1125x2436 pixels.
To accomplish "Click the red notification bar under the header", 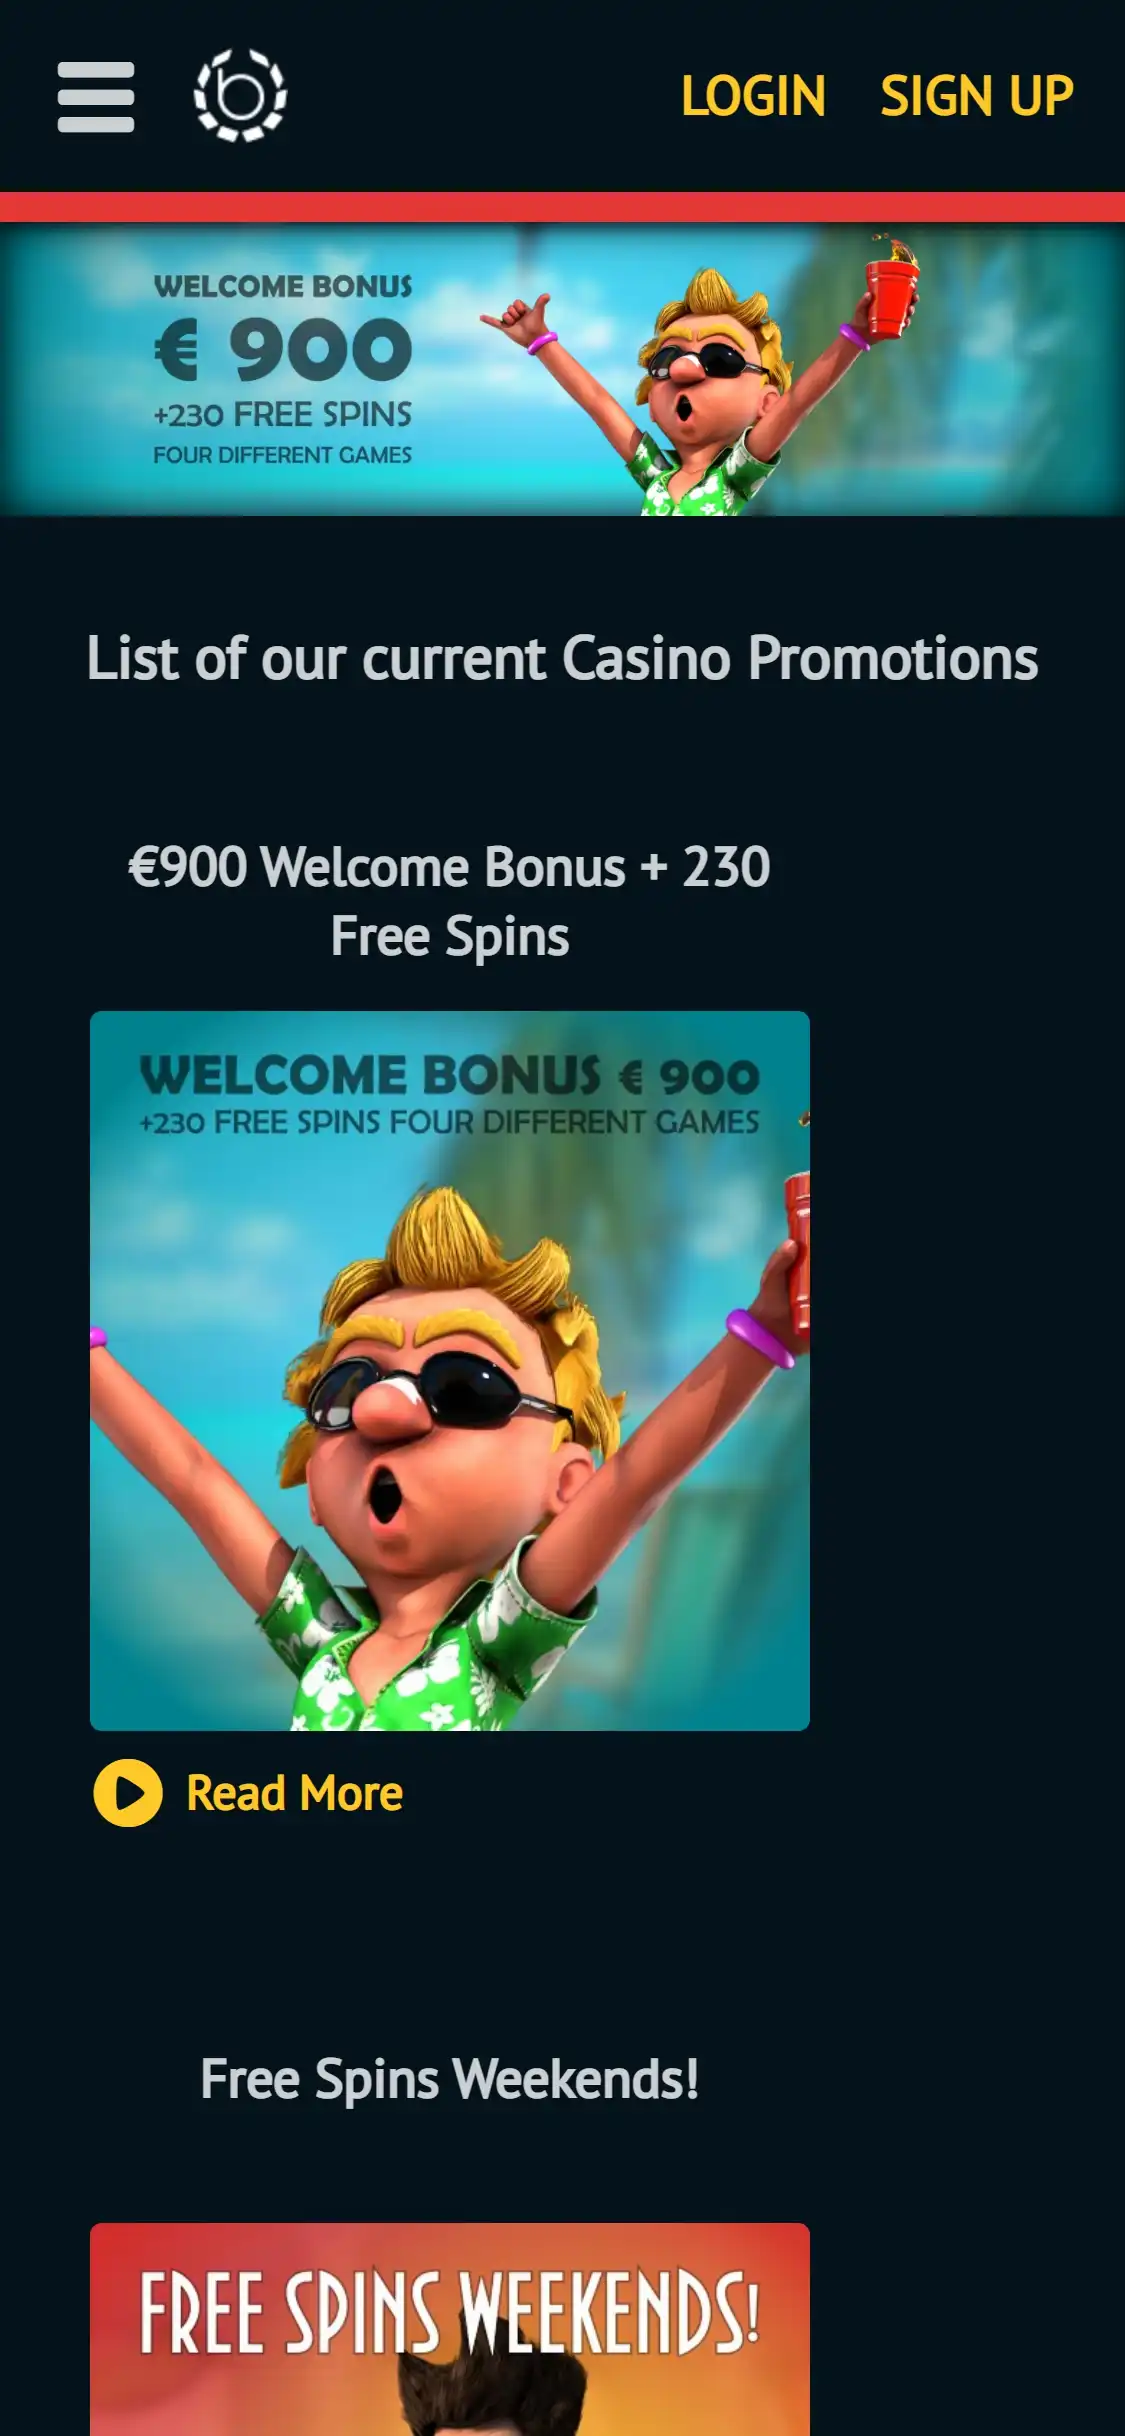I will (x=562, y=207).
